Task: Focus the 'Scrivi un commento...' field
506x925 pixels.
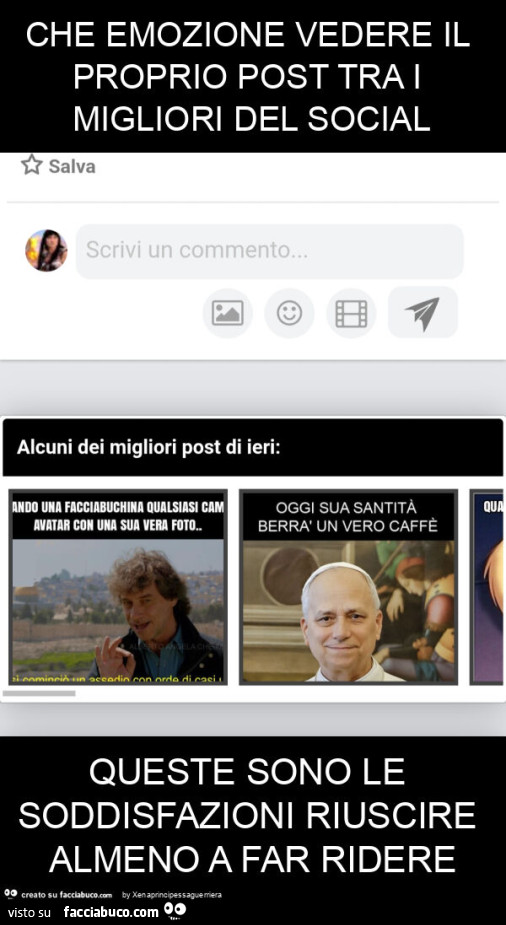Action: point(270,251)
